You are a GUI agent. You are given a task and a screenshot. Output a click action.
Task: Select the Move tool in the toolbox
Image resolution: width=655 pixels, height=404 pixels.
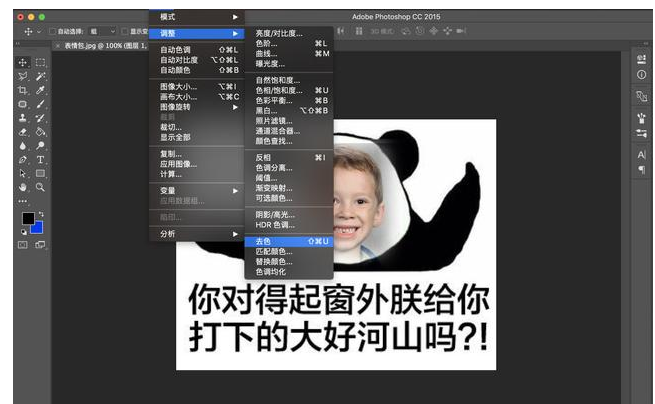(x=23, y=63)
